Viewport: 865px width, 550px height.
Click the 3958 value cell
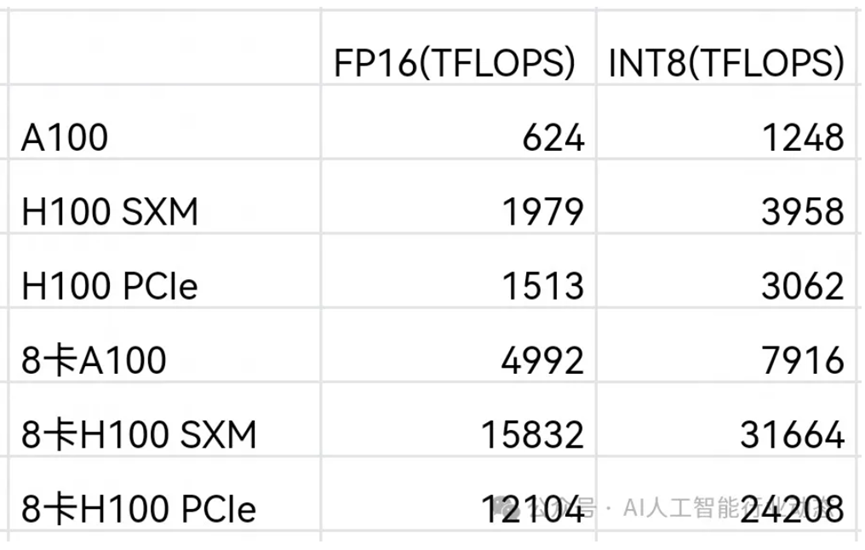coord(799,212)
